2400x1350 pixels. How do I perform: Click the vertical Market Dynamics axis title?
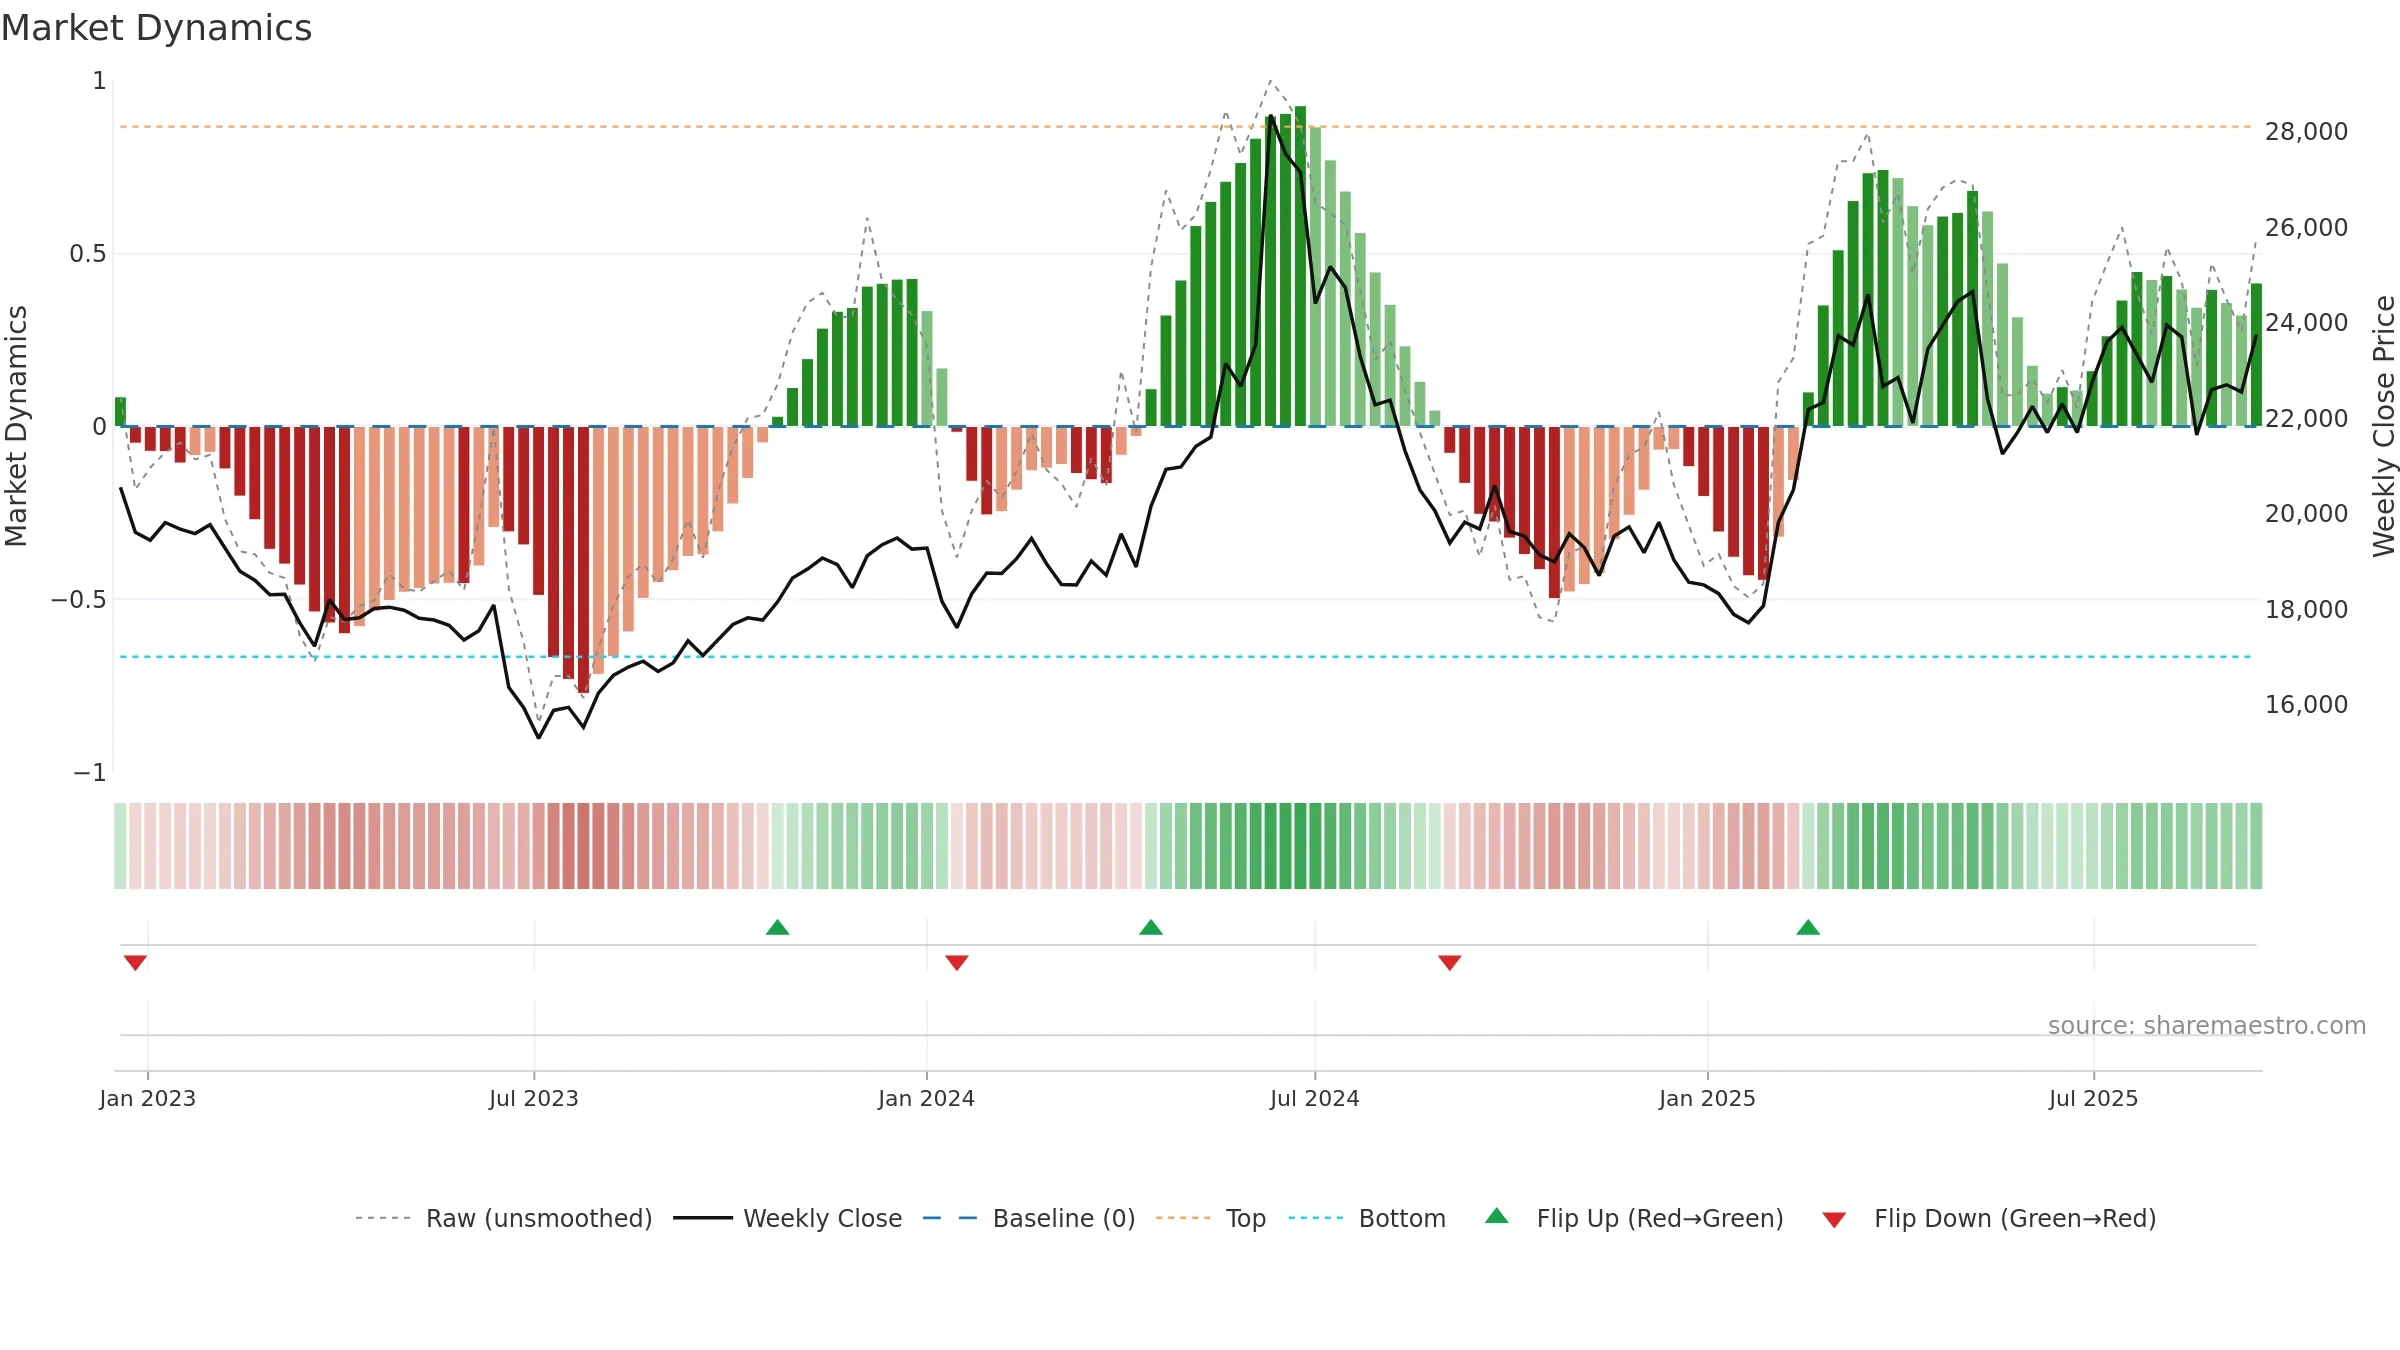tap(16, 426)
